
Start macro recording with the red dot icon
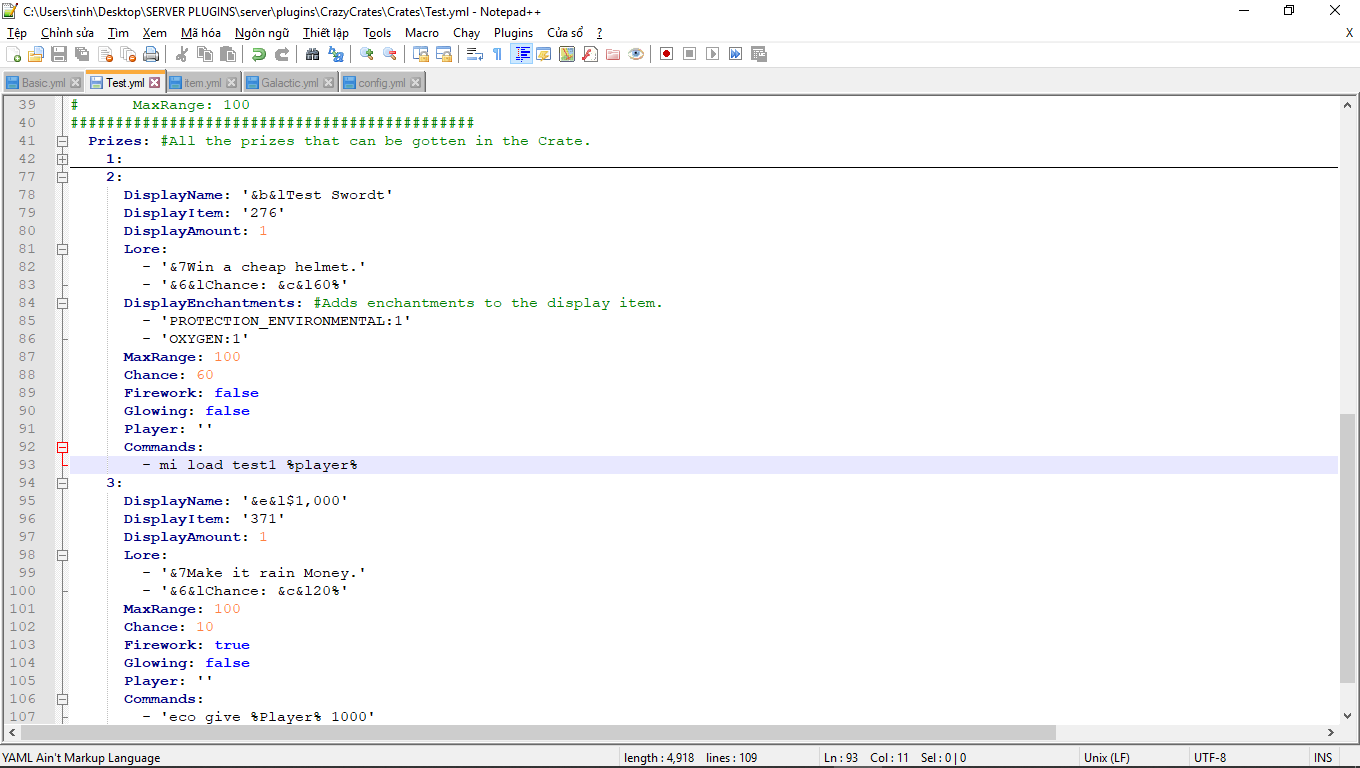click(x=666, y=54)
